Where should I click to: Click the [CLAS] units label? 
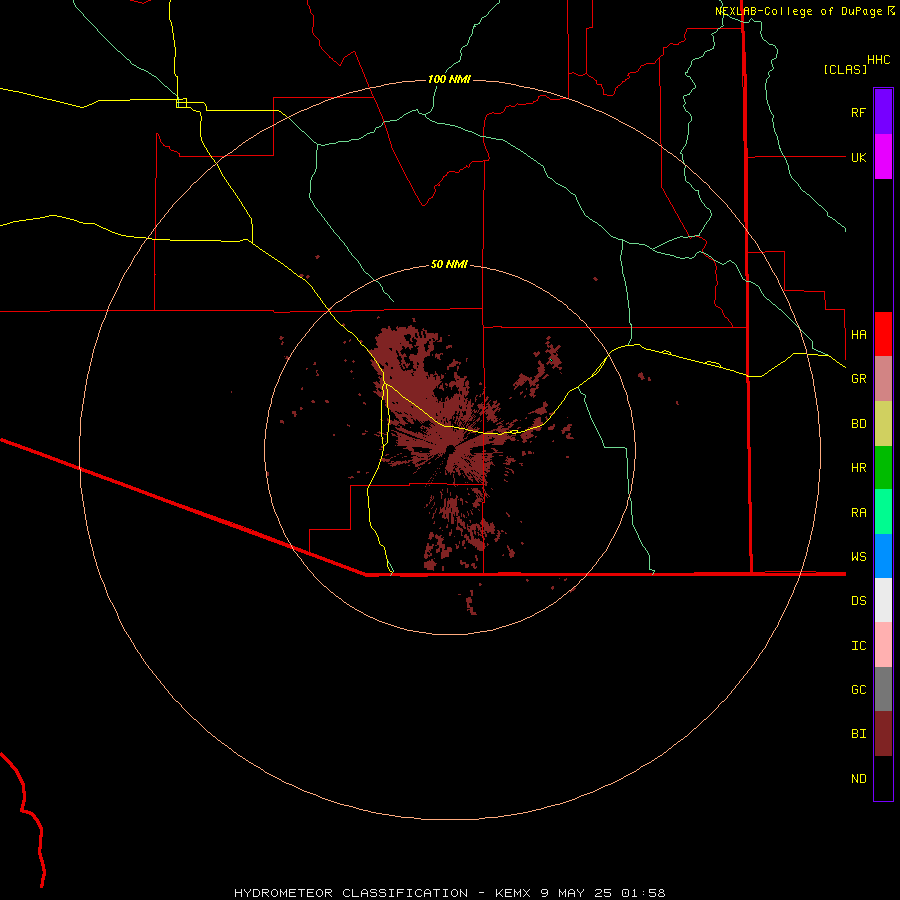845,69
